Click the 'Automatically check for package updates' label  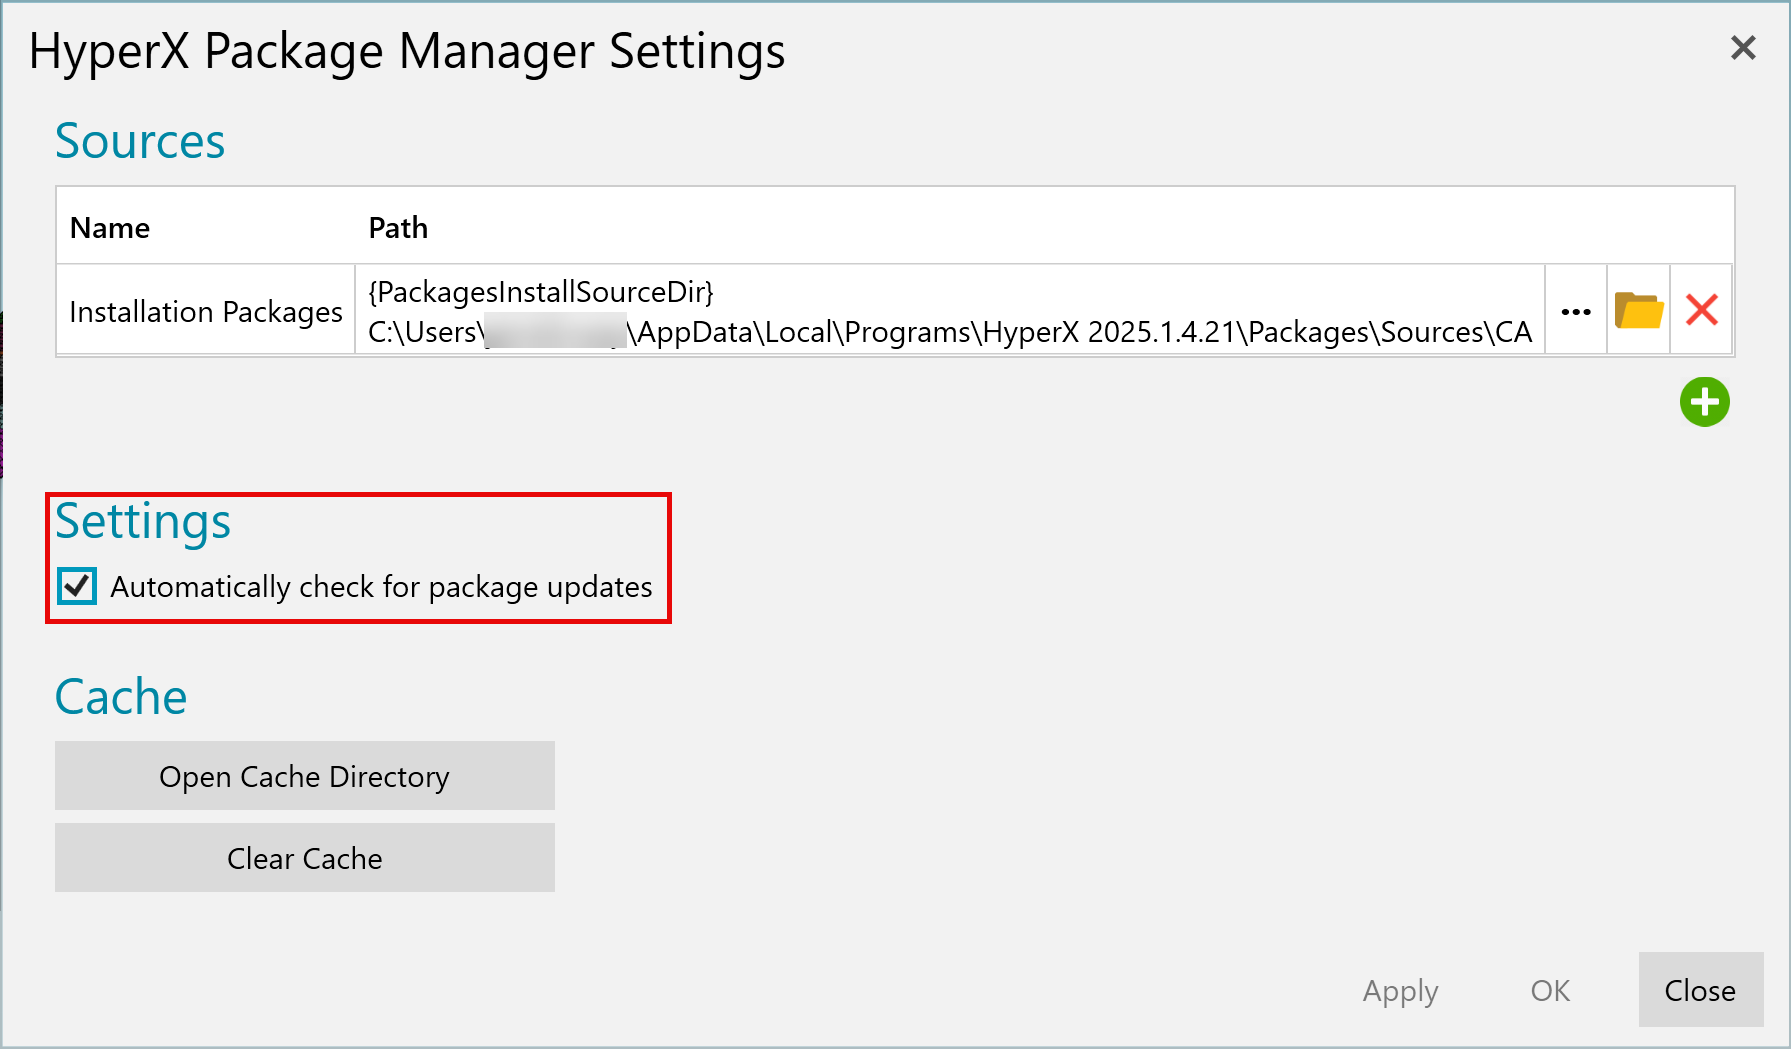point(381,587)
